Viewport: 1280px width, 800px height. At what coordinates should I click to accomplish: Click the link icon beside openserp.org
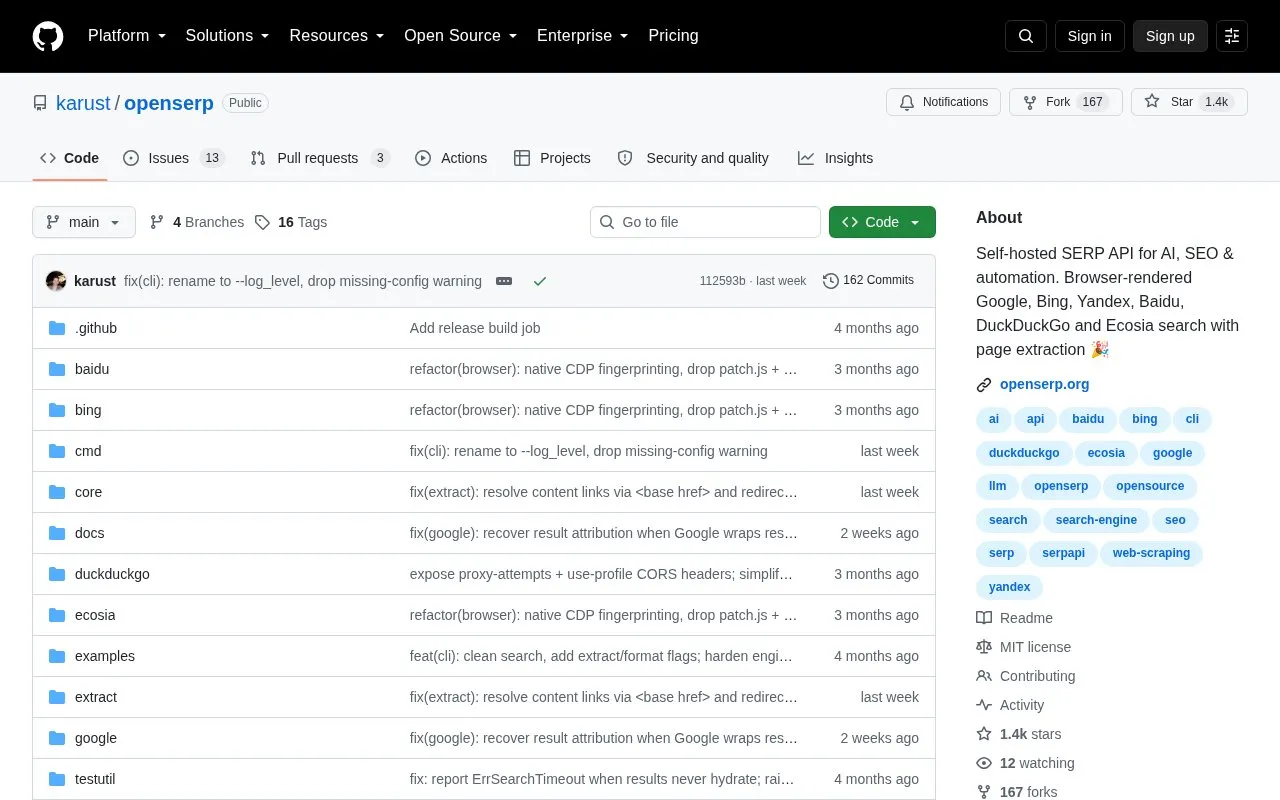click(x=984, y=384)
